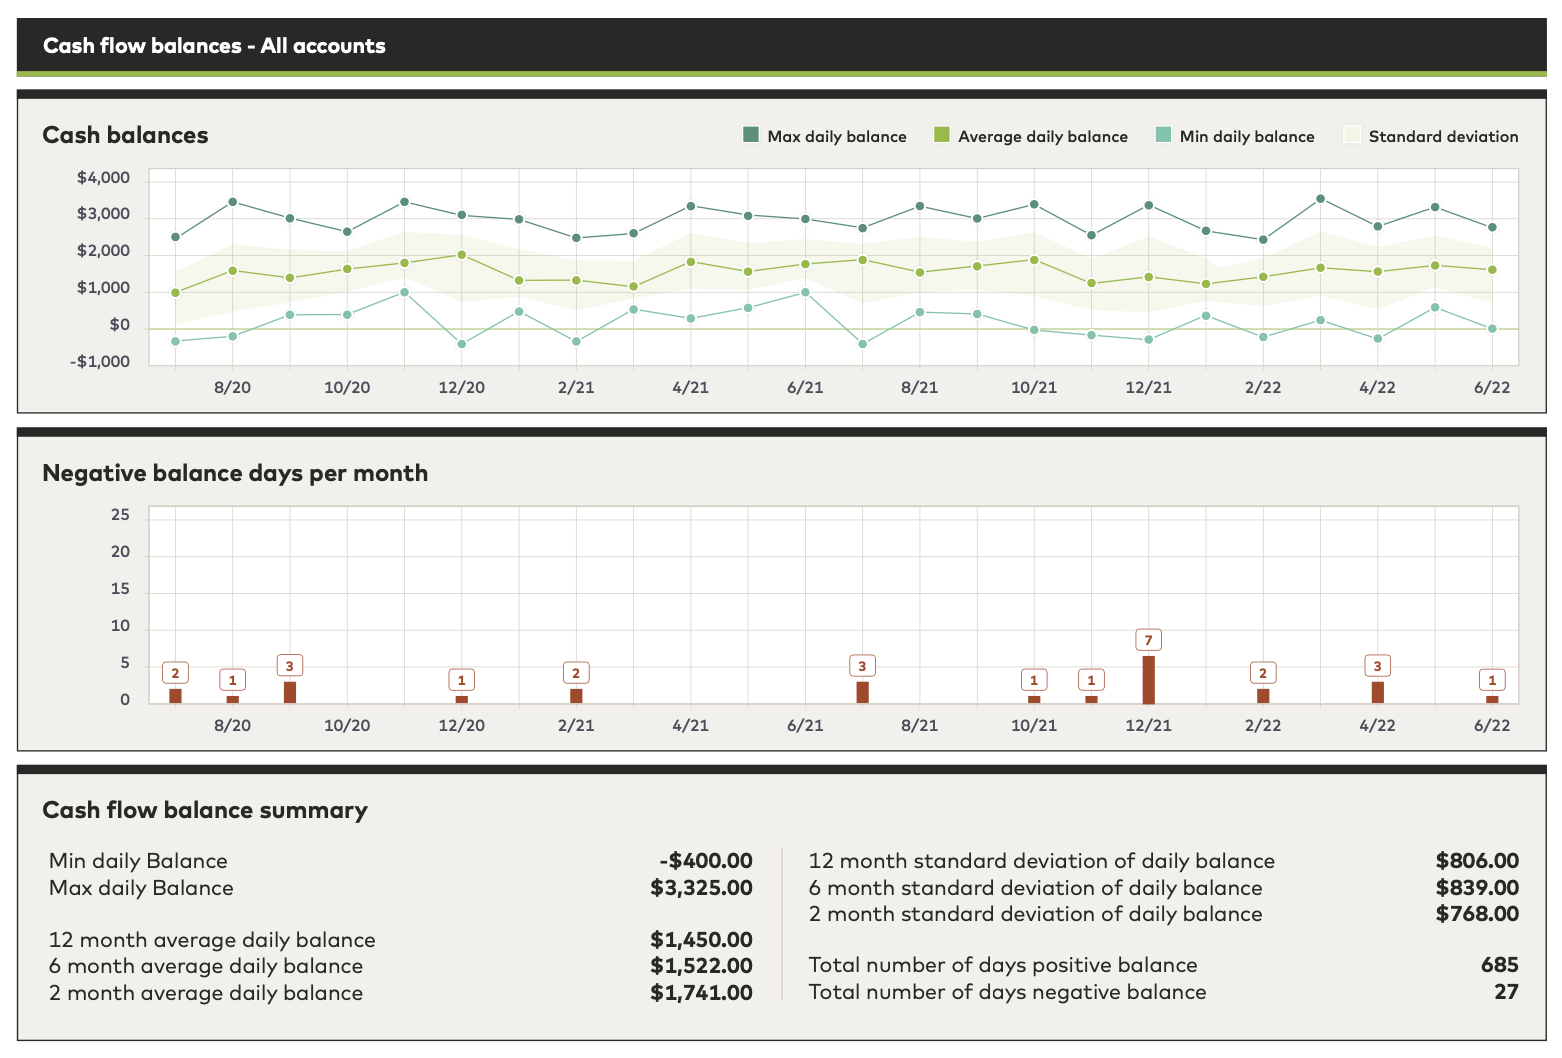
Task: Select the 12/21 negative days bar labeled 7
Action: (1148, 680)
